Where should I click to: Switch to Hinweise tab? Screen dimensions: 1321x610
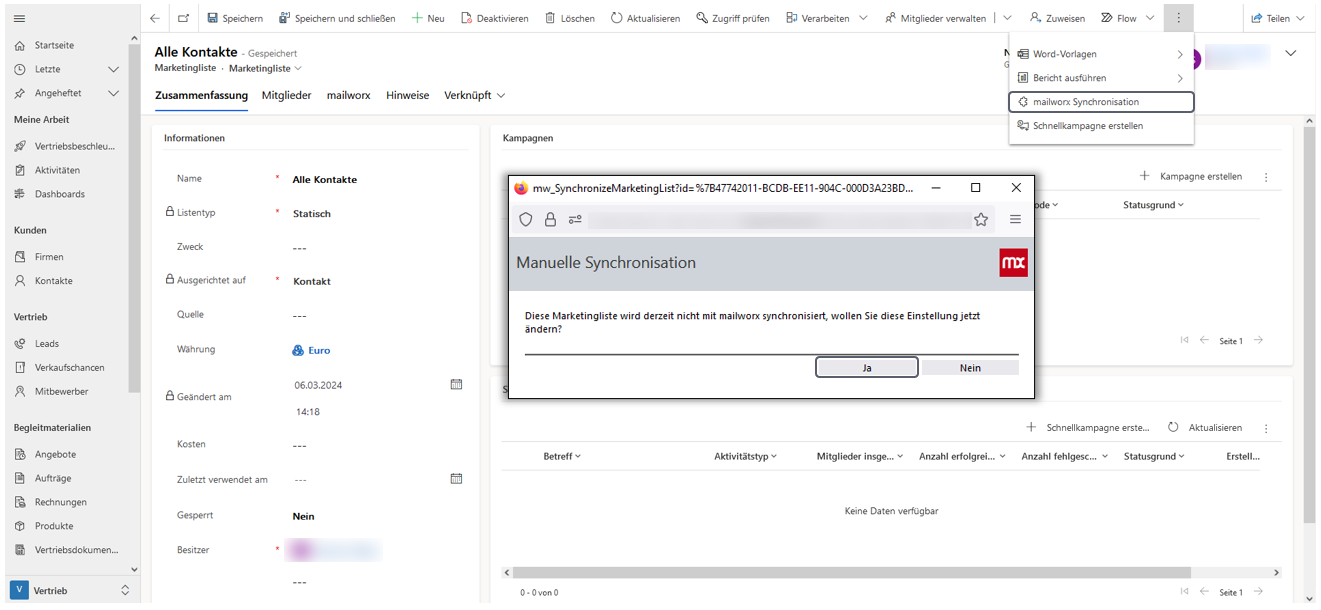pos(407,95)
